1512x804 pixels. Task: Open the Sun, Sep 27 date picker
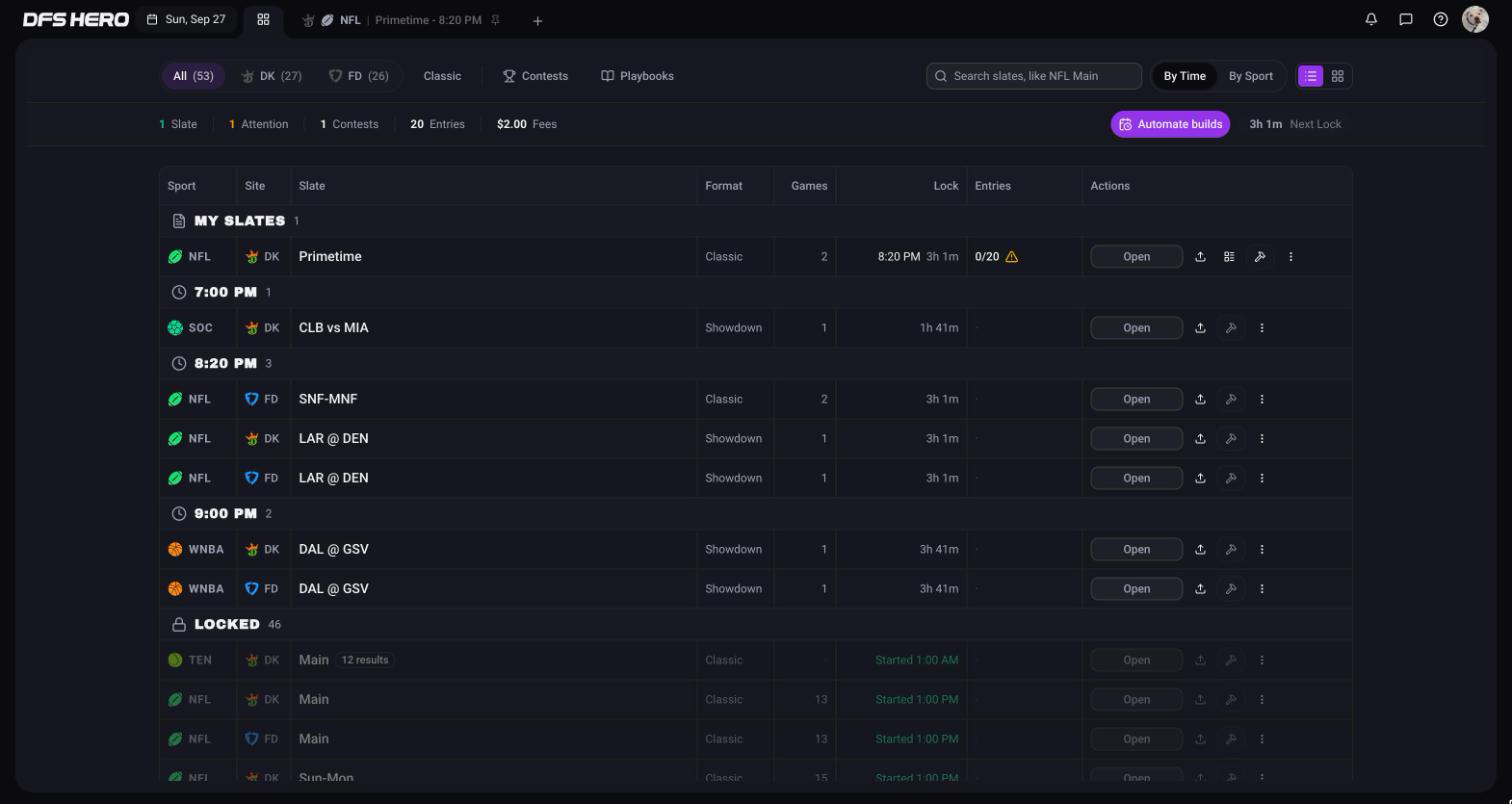tap(186, 19)
